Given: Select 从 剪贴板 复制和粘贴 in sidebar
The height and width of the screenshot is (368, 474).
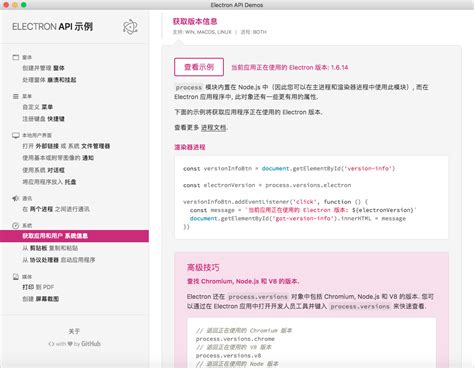Looking at the screenshot, I should point(50,248).
